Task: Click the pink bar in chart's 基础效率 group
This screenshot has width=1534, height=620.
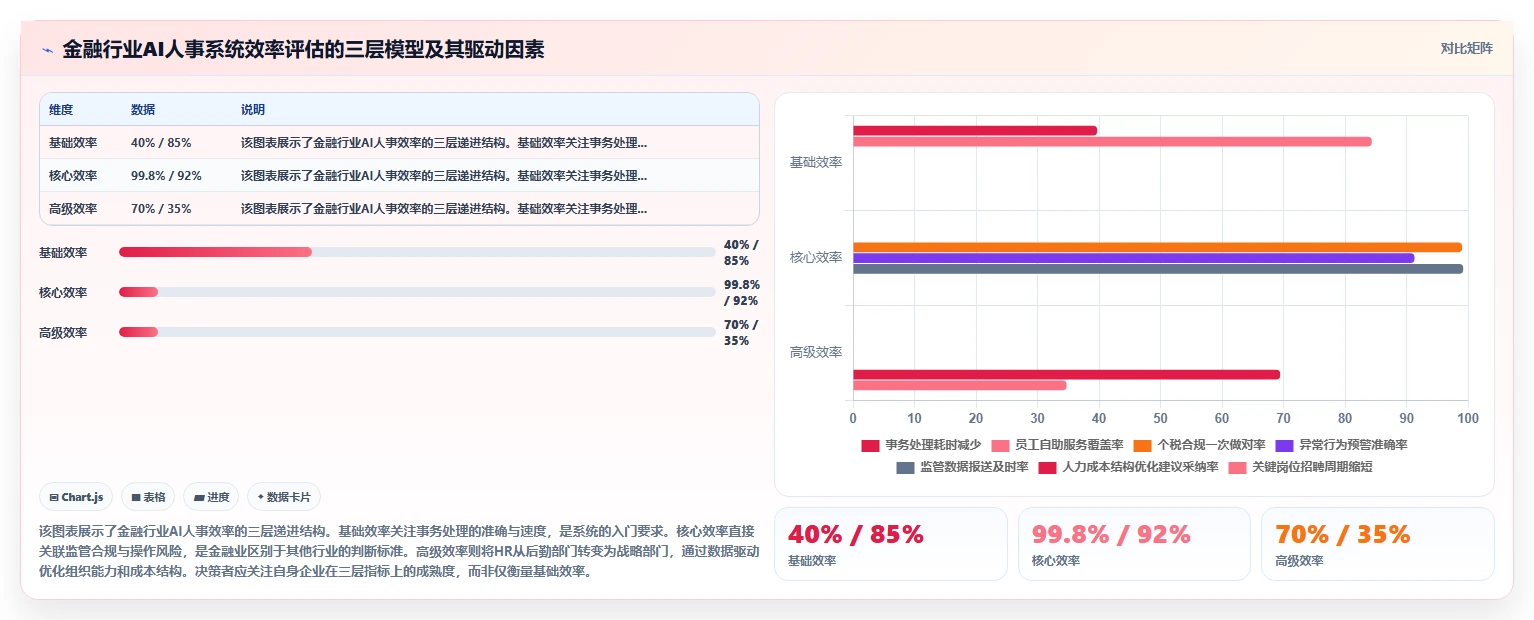Action: click(x=1112, y=142)
